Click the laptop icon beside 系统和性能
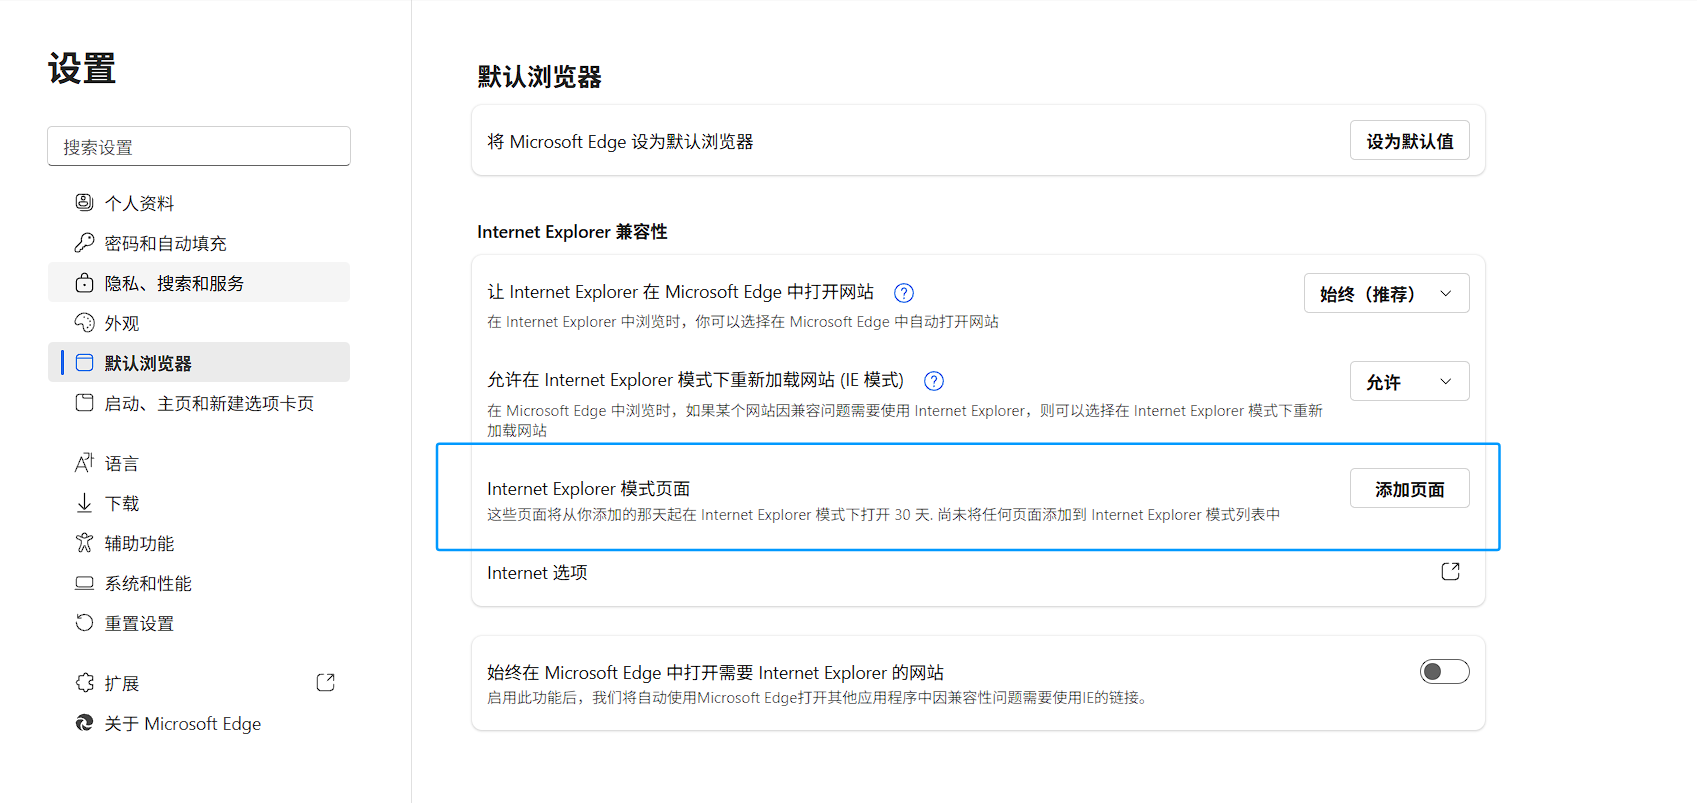 pos(84,583)
